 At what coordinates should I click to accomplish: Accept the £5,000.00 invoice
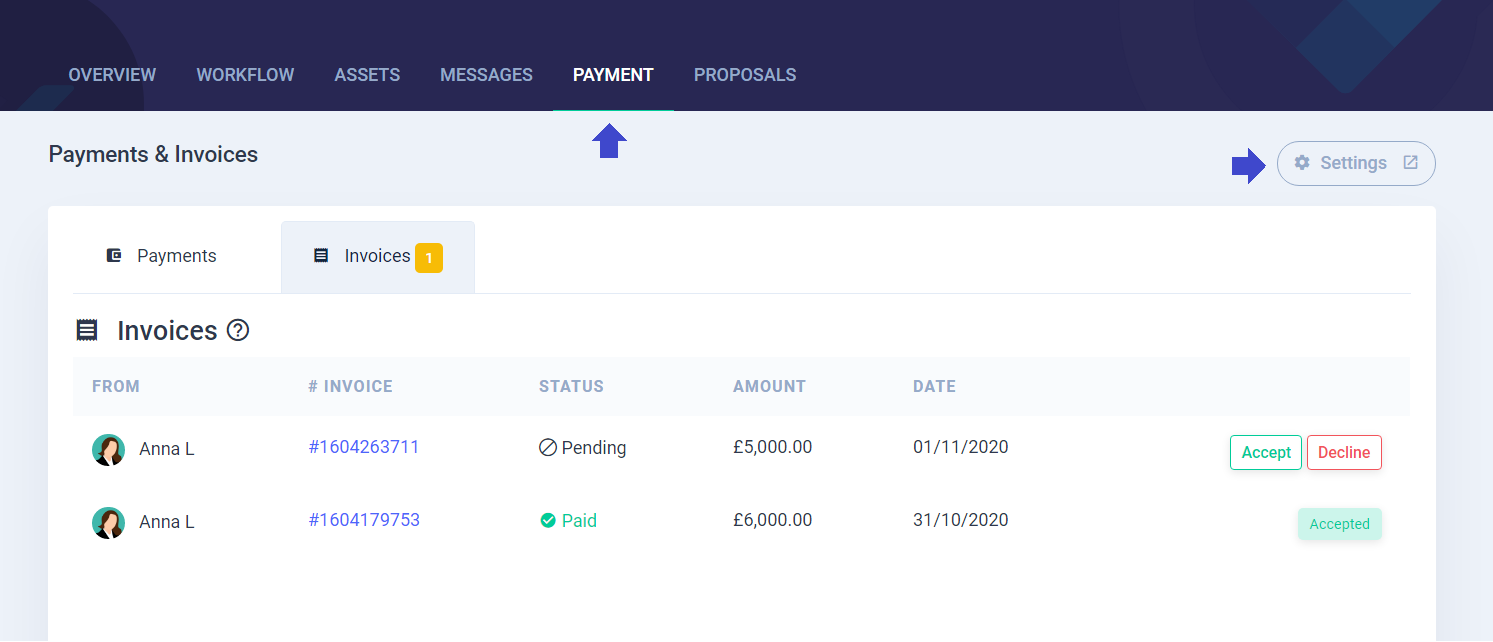coord(1266,452)
